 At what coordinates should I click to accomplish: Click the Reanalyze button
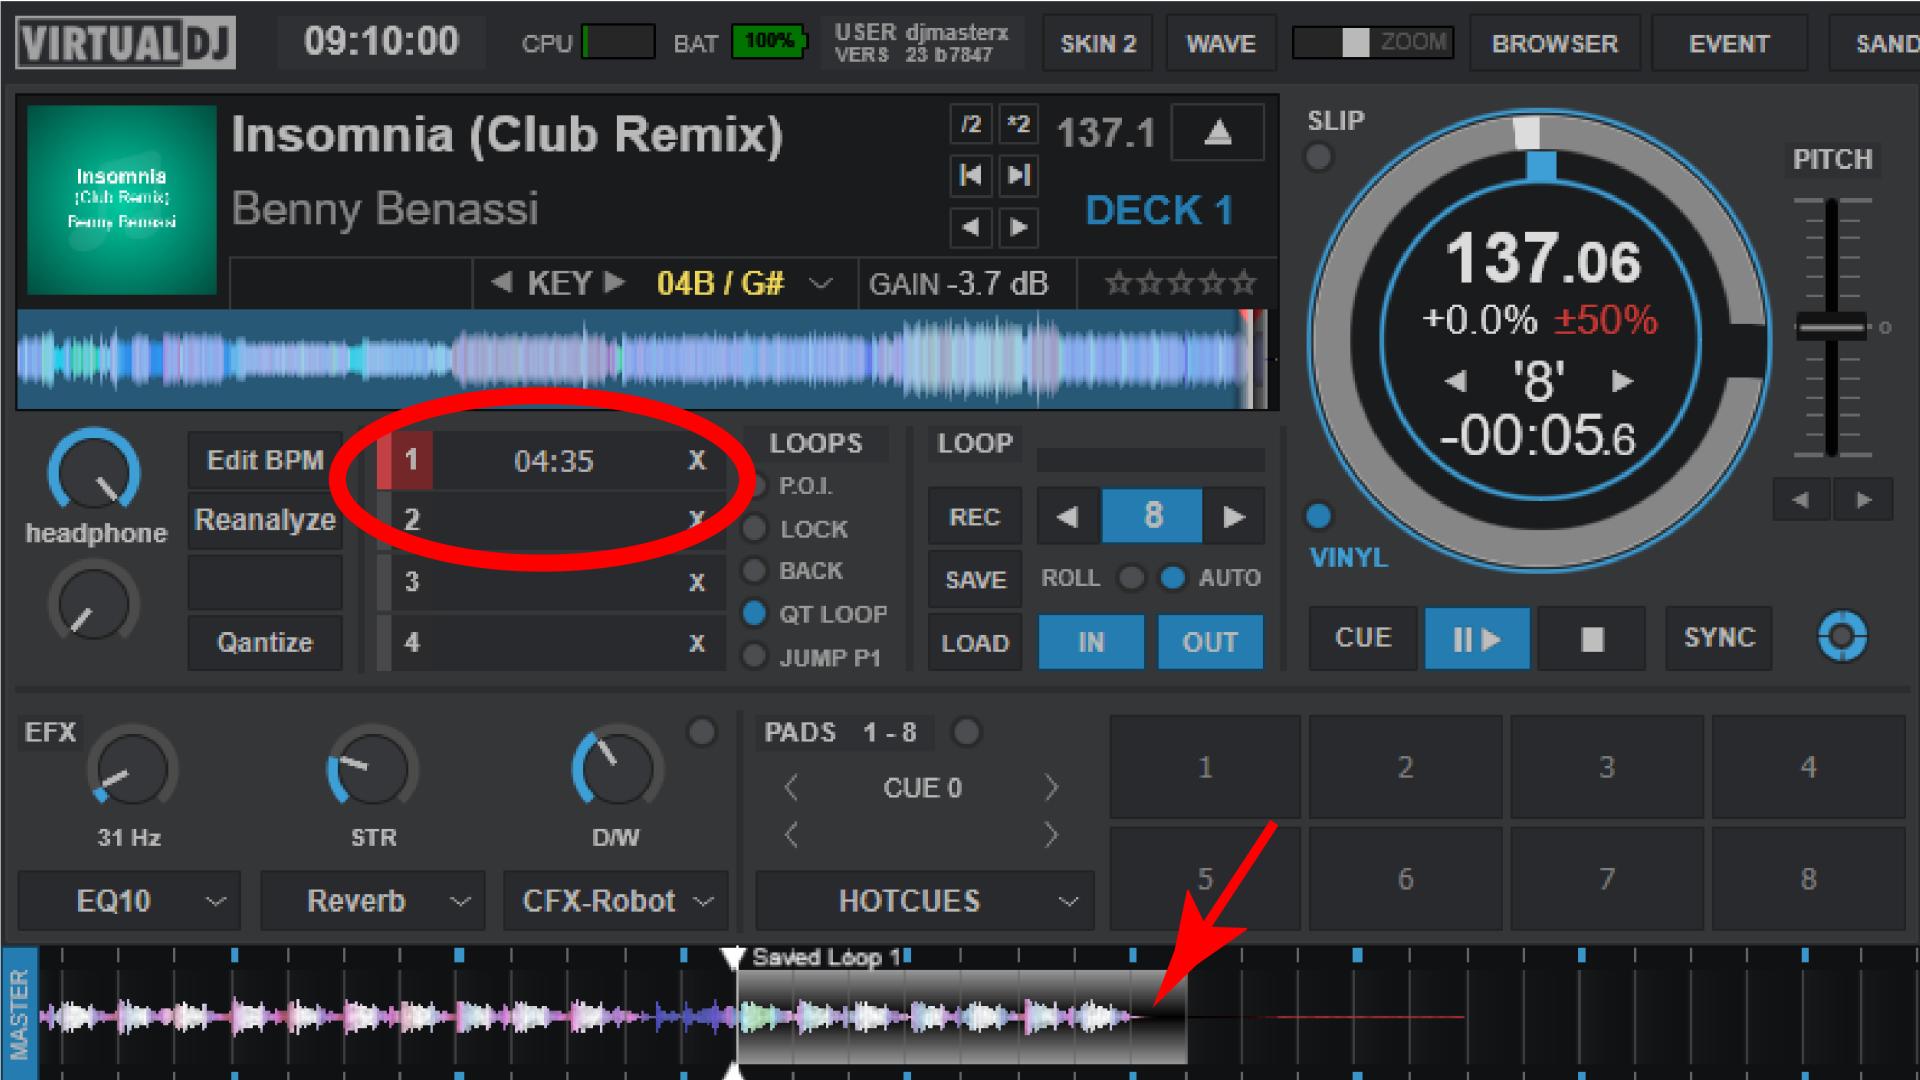pyautogui.click(x=265, y=520)
